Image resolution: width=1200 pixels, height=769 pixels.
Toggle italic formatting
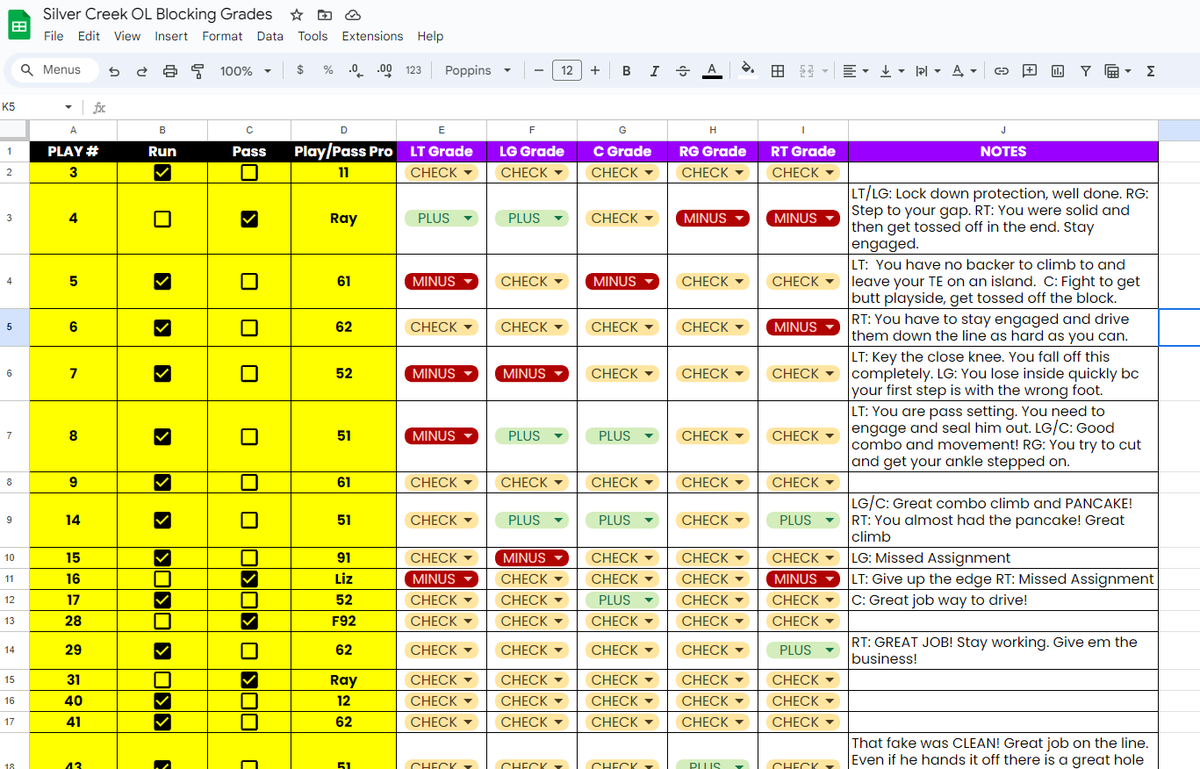[654, 71]
